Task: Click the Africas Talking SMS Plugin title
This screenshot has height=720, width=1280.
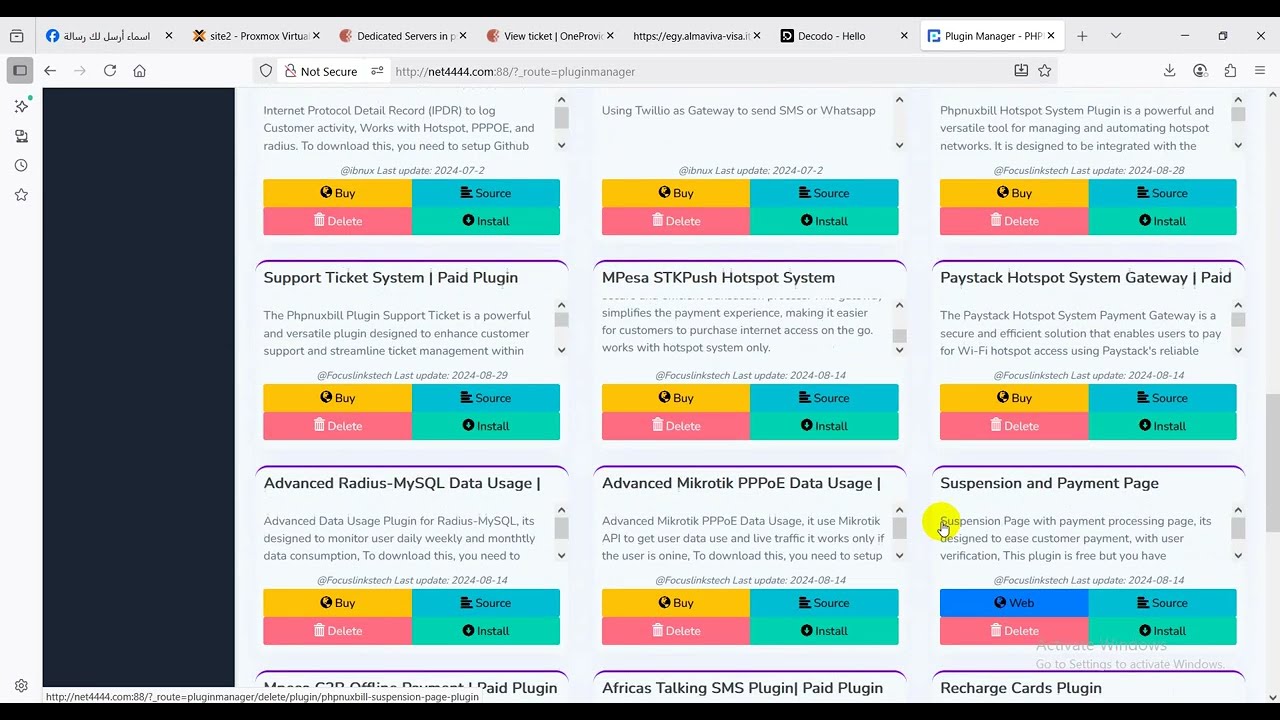Action: pyautogui.click(x=742, y=688)
